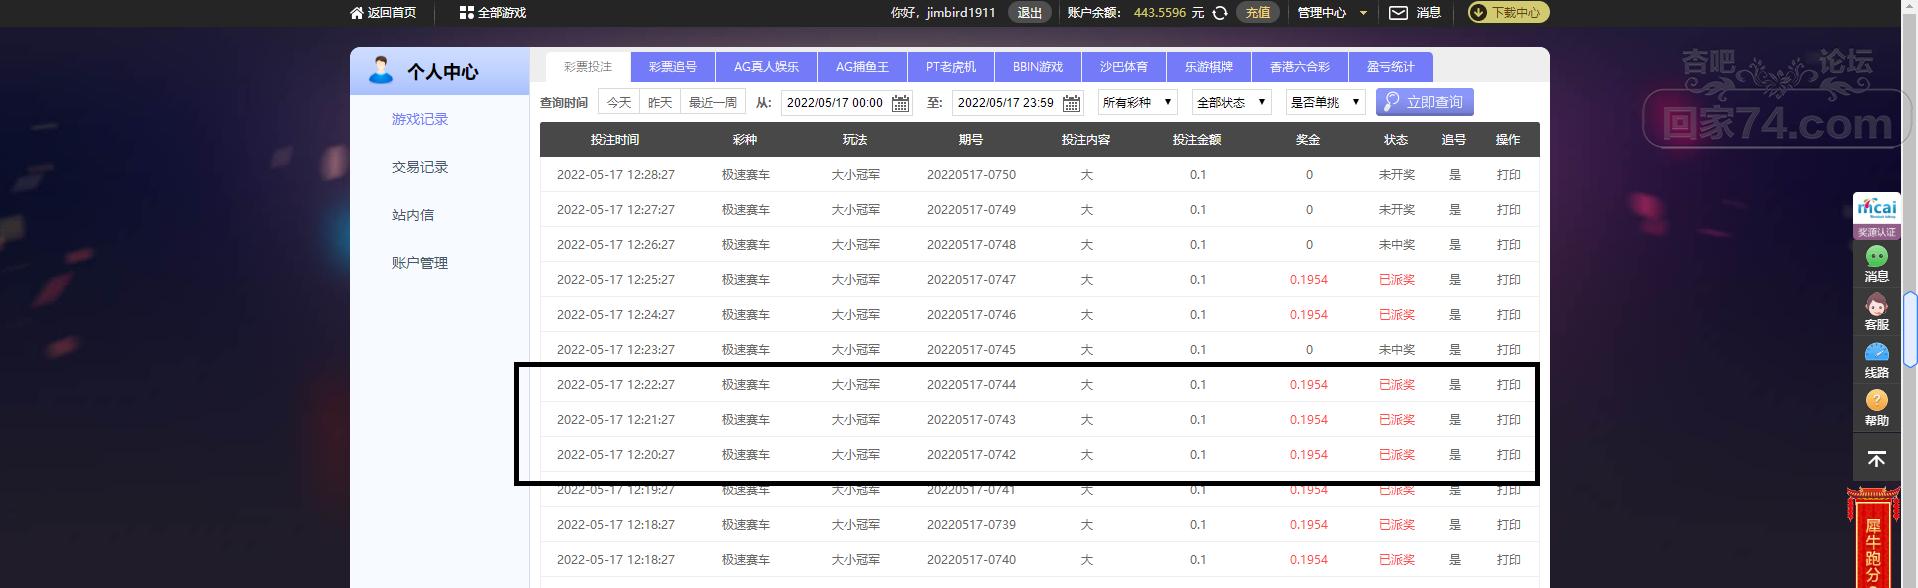Open the 沙巴体育 tab

1124,67
